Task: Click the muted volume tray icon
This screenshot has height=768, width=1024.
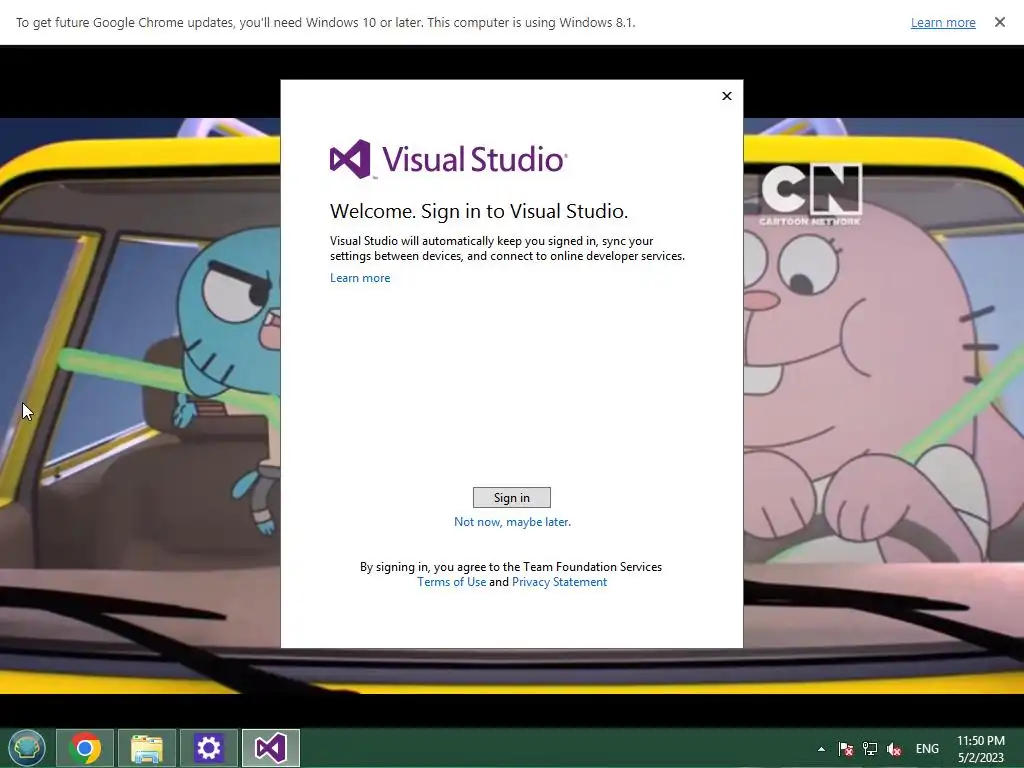Action: 894,749
